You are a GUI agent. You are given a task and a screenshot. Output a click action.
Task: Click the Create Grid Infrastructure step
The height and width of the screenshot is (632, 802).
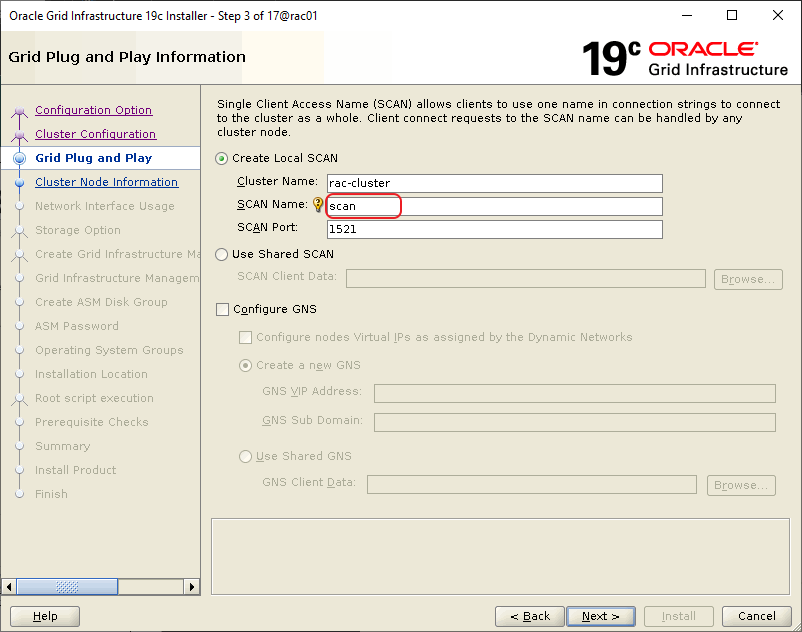pyautogui.click(x=117, y=254)
